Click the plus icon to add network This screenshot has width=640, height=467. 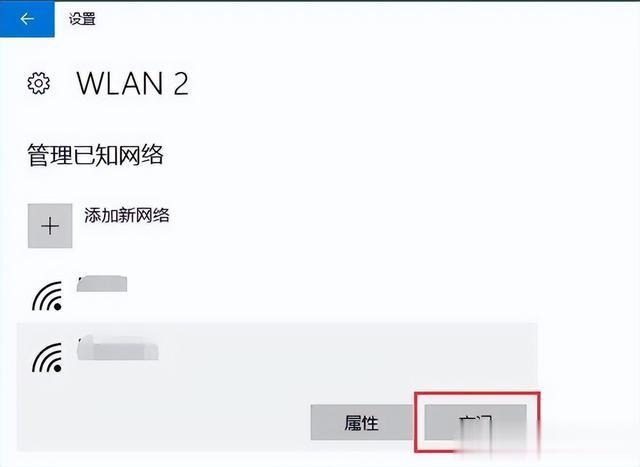pos(50,226)
